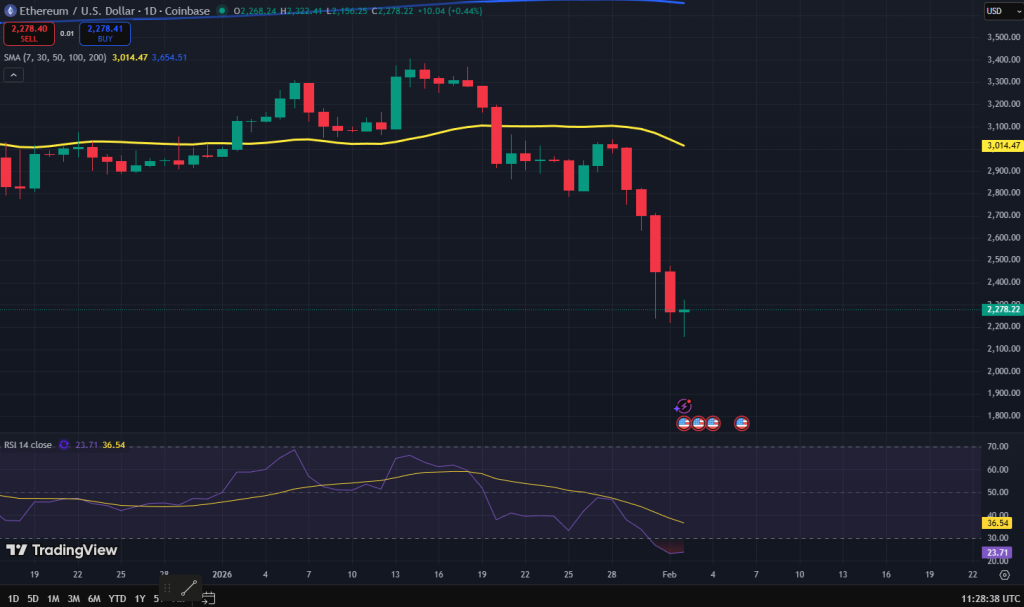Screen dimensions: 1024x607
Task: Collapse the indicator legend with chevron
Action: pyautogui.click(x=14, y=75)
